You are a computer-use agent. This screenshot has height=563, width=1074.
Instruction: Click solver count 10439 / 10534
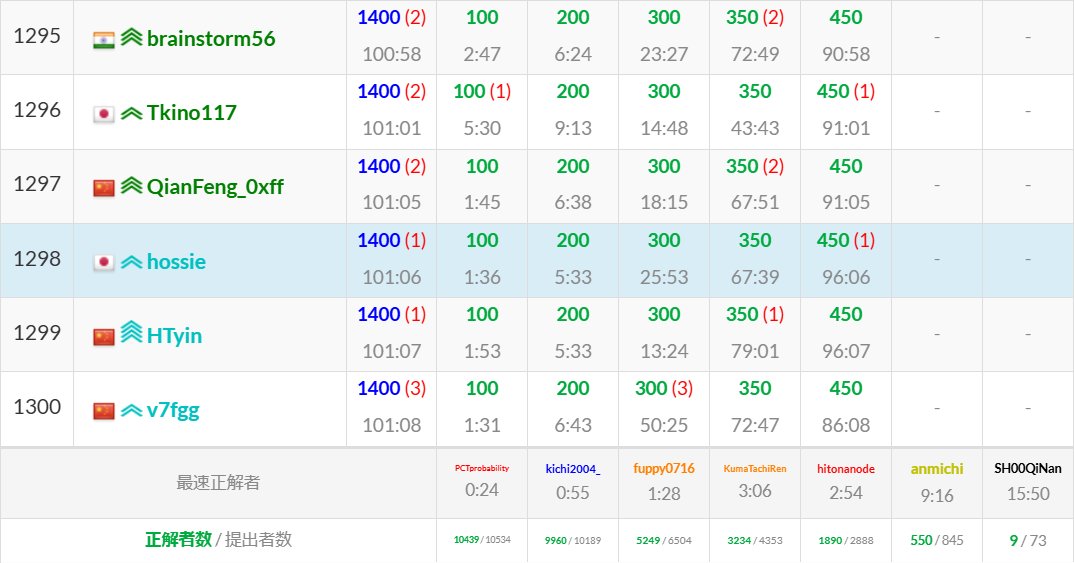(x=482, y=540)
